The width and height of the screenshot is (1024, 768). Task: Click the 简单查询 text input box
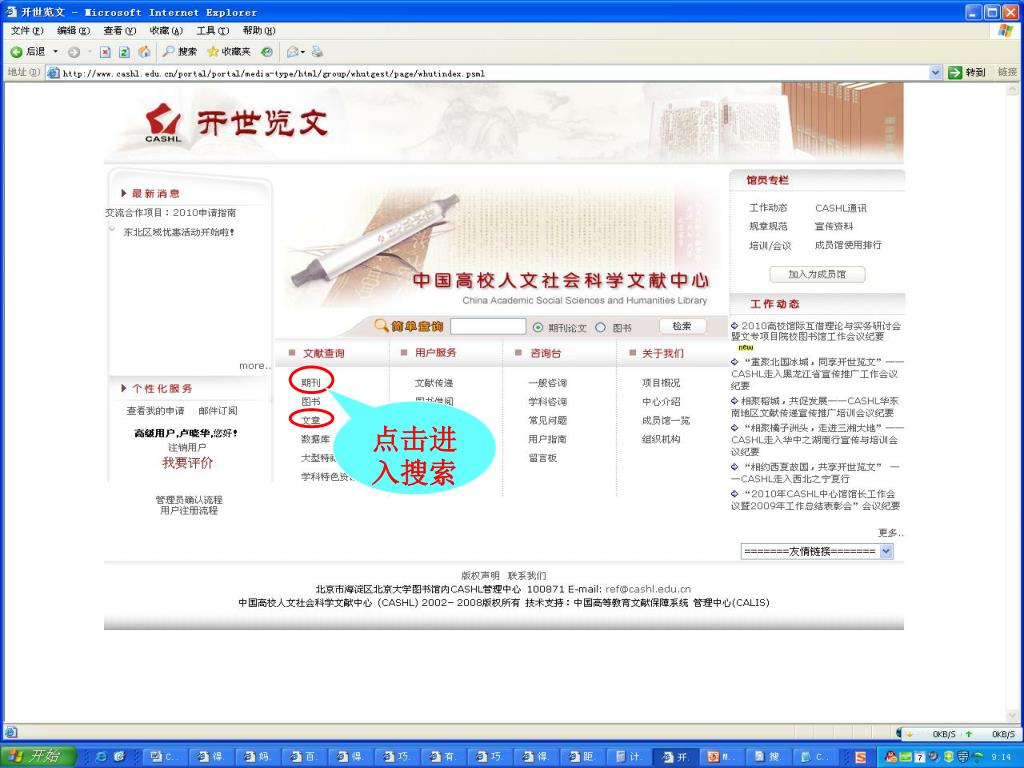pyautogui.click(x=488, y=326)
